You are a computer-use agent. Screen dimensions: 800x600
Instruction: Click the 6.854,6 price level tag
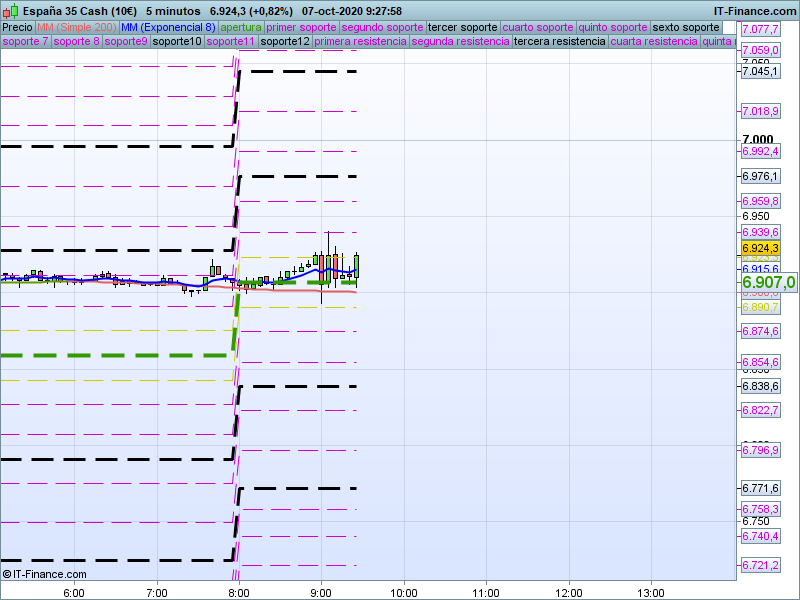point(760,362)
